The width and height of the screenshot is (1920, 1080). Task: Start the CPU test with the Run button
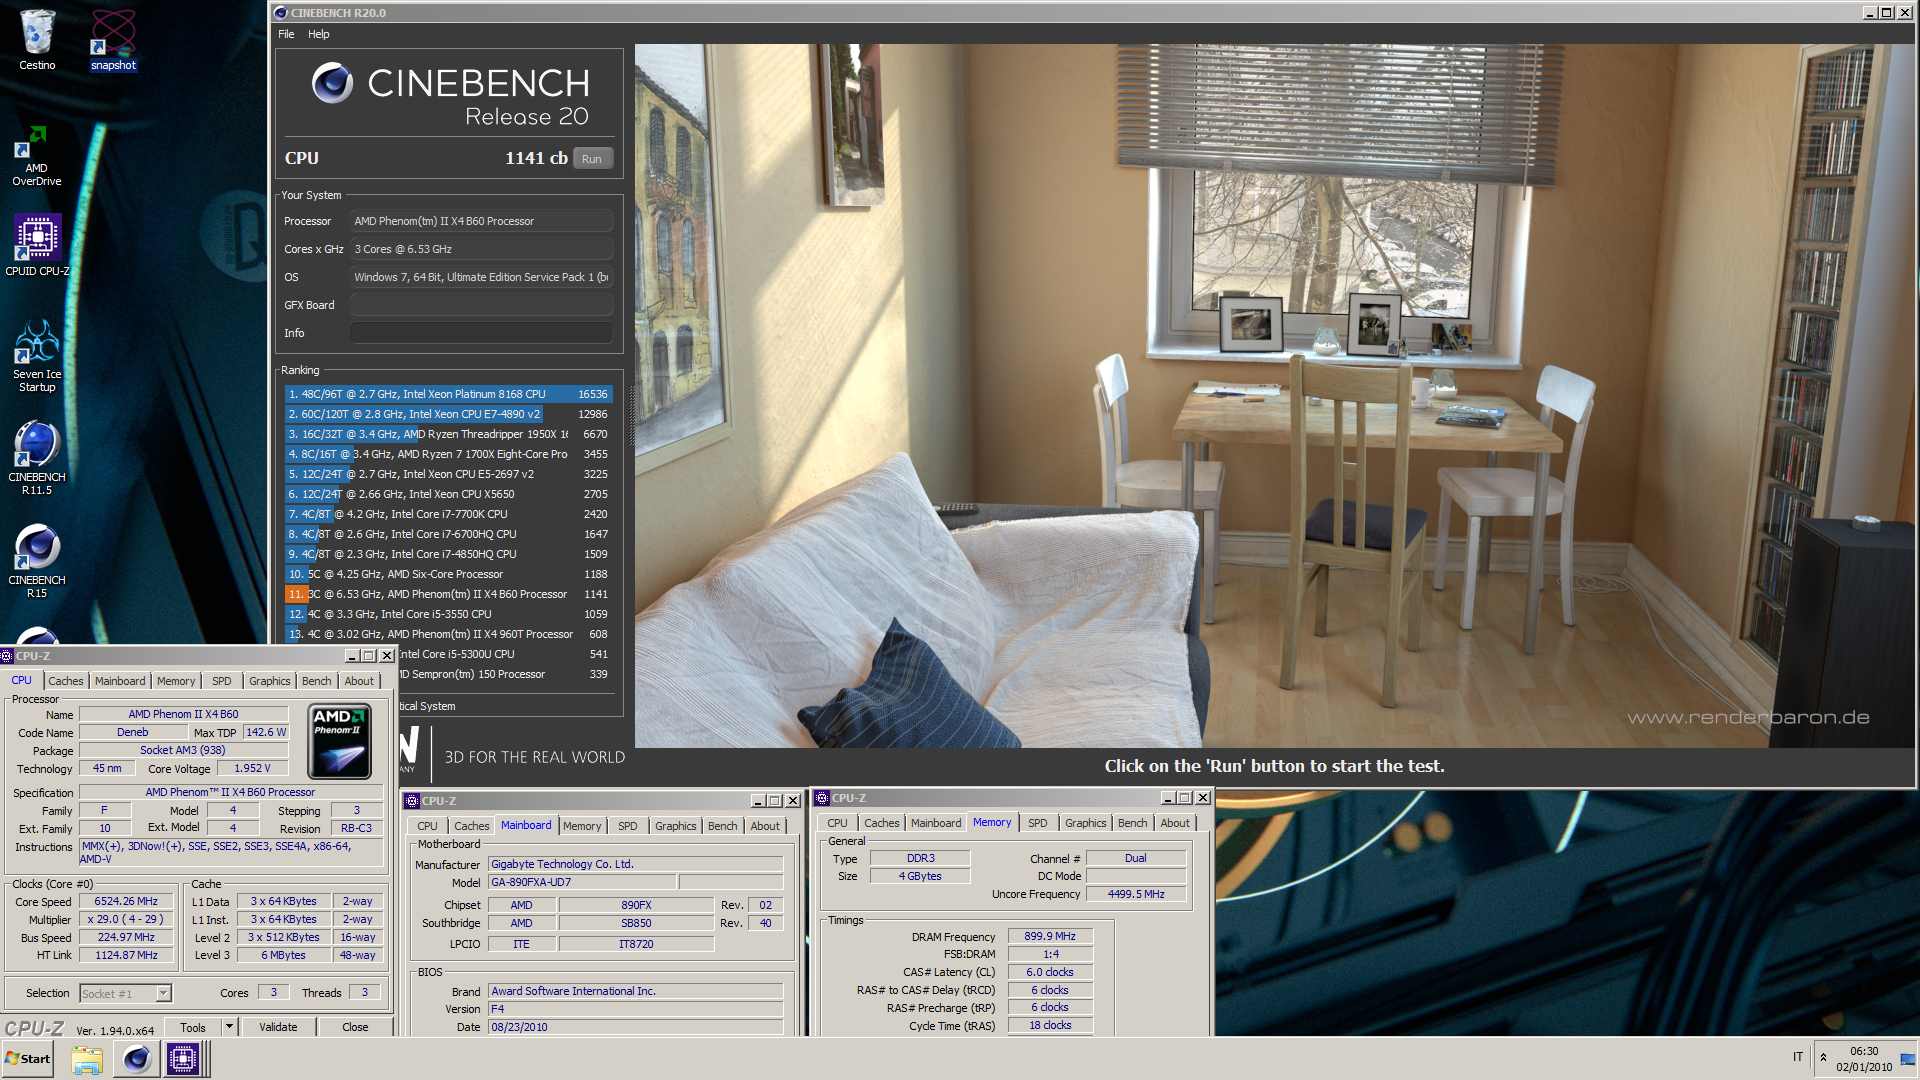click(x=592, y=159)
